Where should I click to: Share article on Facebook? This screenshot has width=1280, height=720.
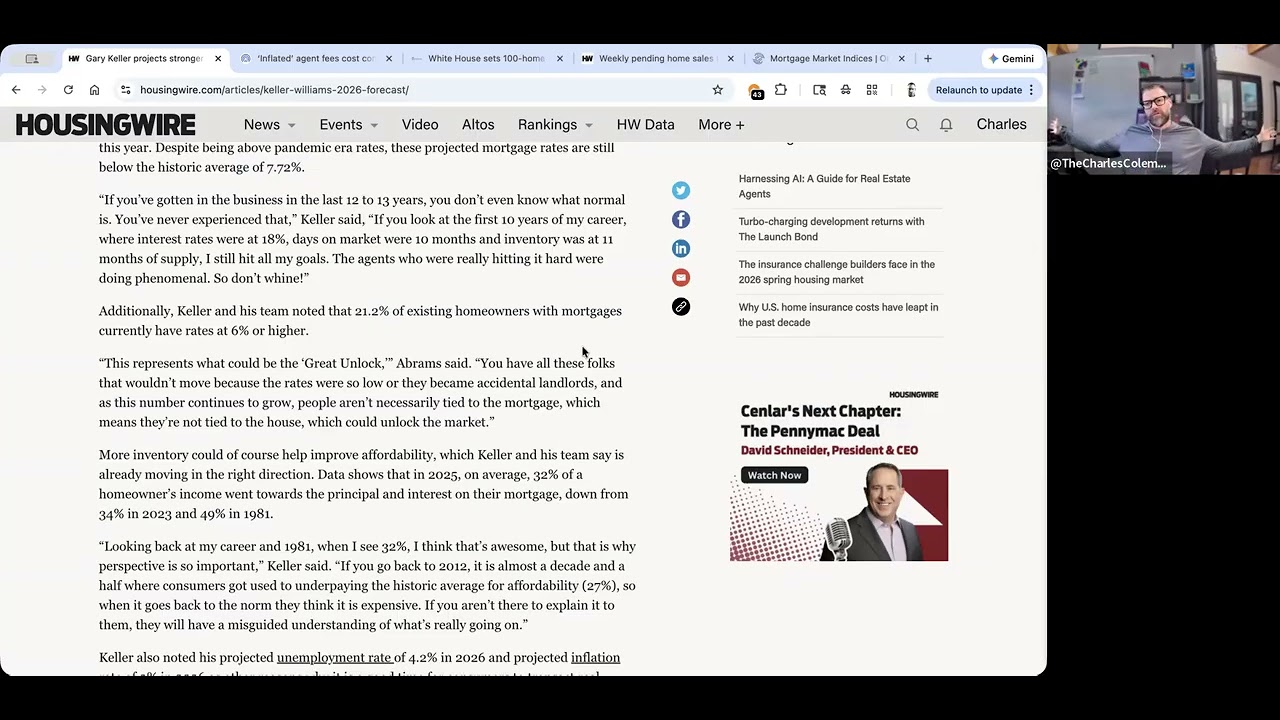coord(681,219)
